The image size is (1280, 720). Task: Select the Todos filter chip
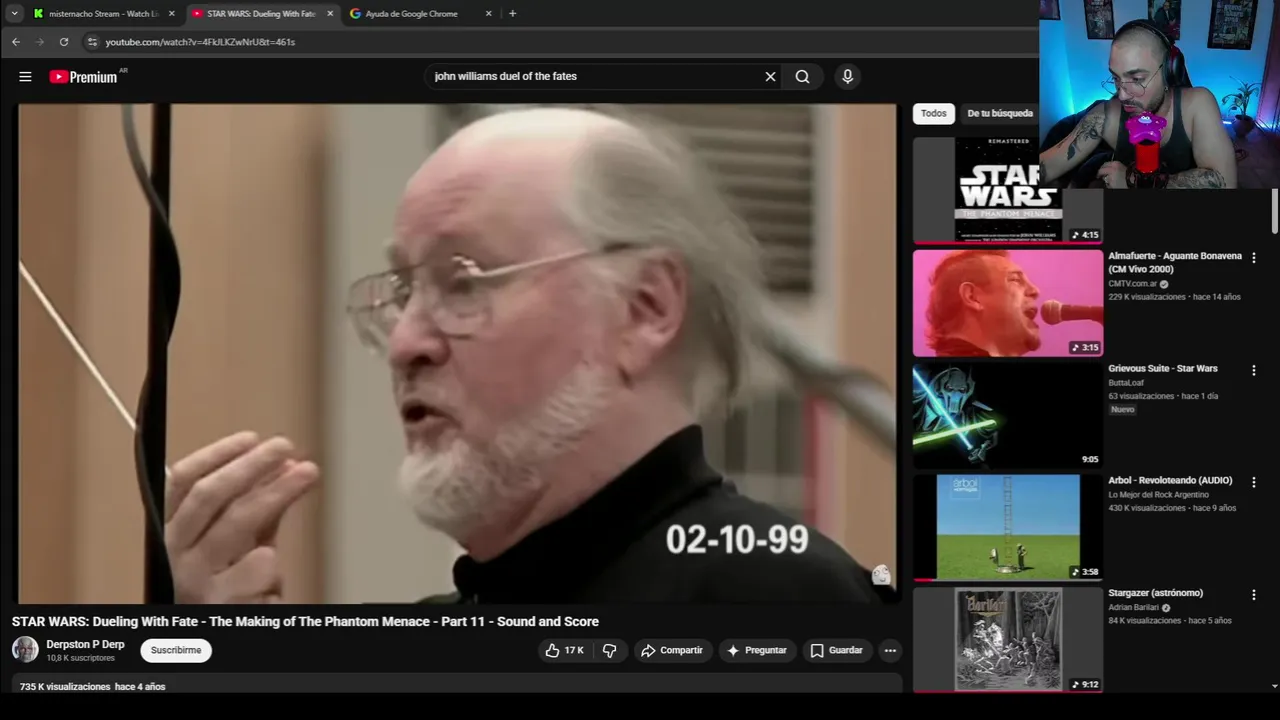point(934,113)
